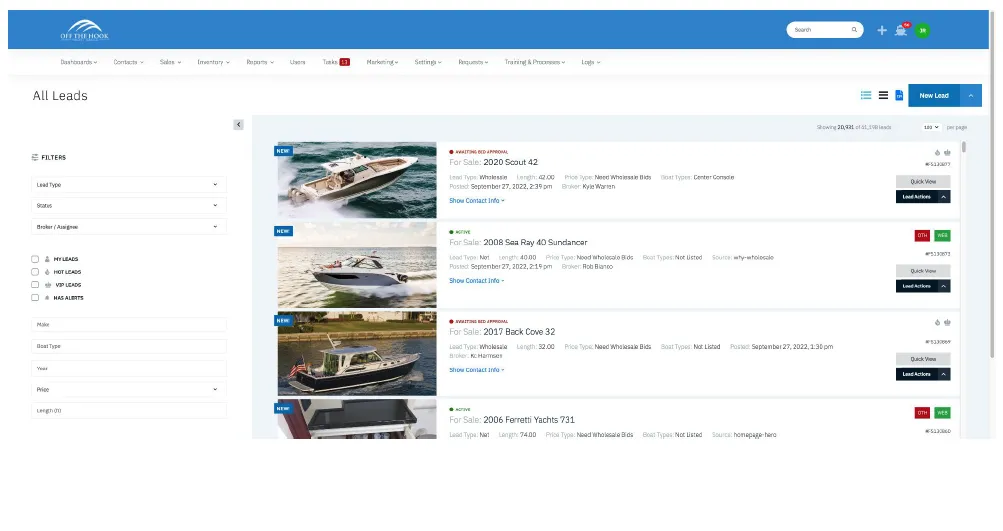Open Quick View for 2017 Back Cove 32

(923, 359)
